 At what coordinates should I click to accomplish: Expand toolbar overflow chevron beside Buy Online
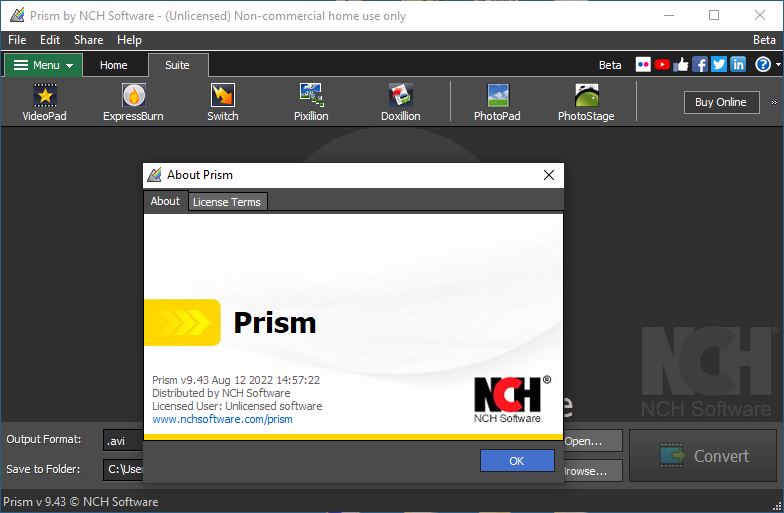tap(774, 102)
